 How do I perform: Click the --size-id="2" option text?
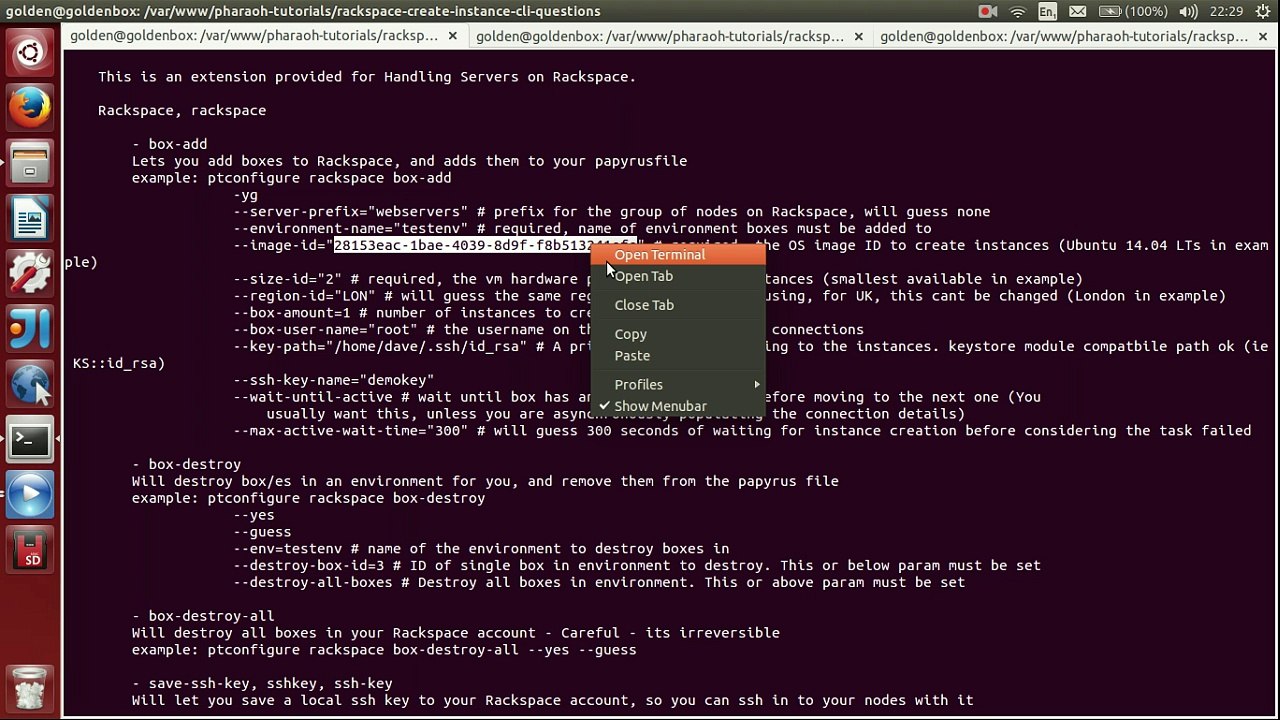(288, 280)
